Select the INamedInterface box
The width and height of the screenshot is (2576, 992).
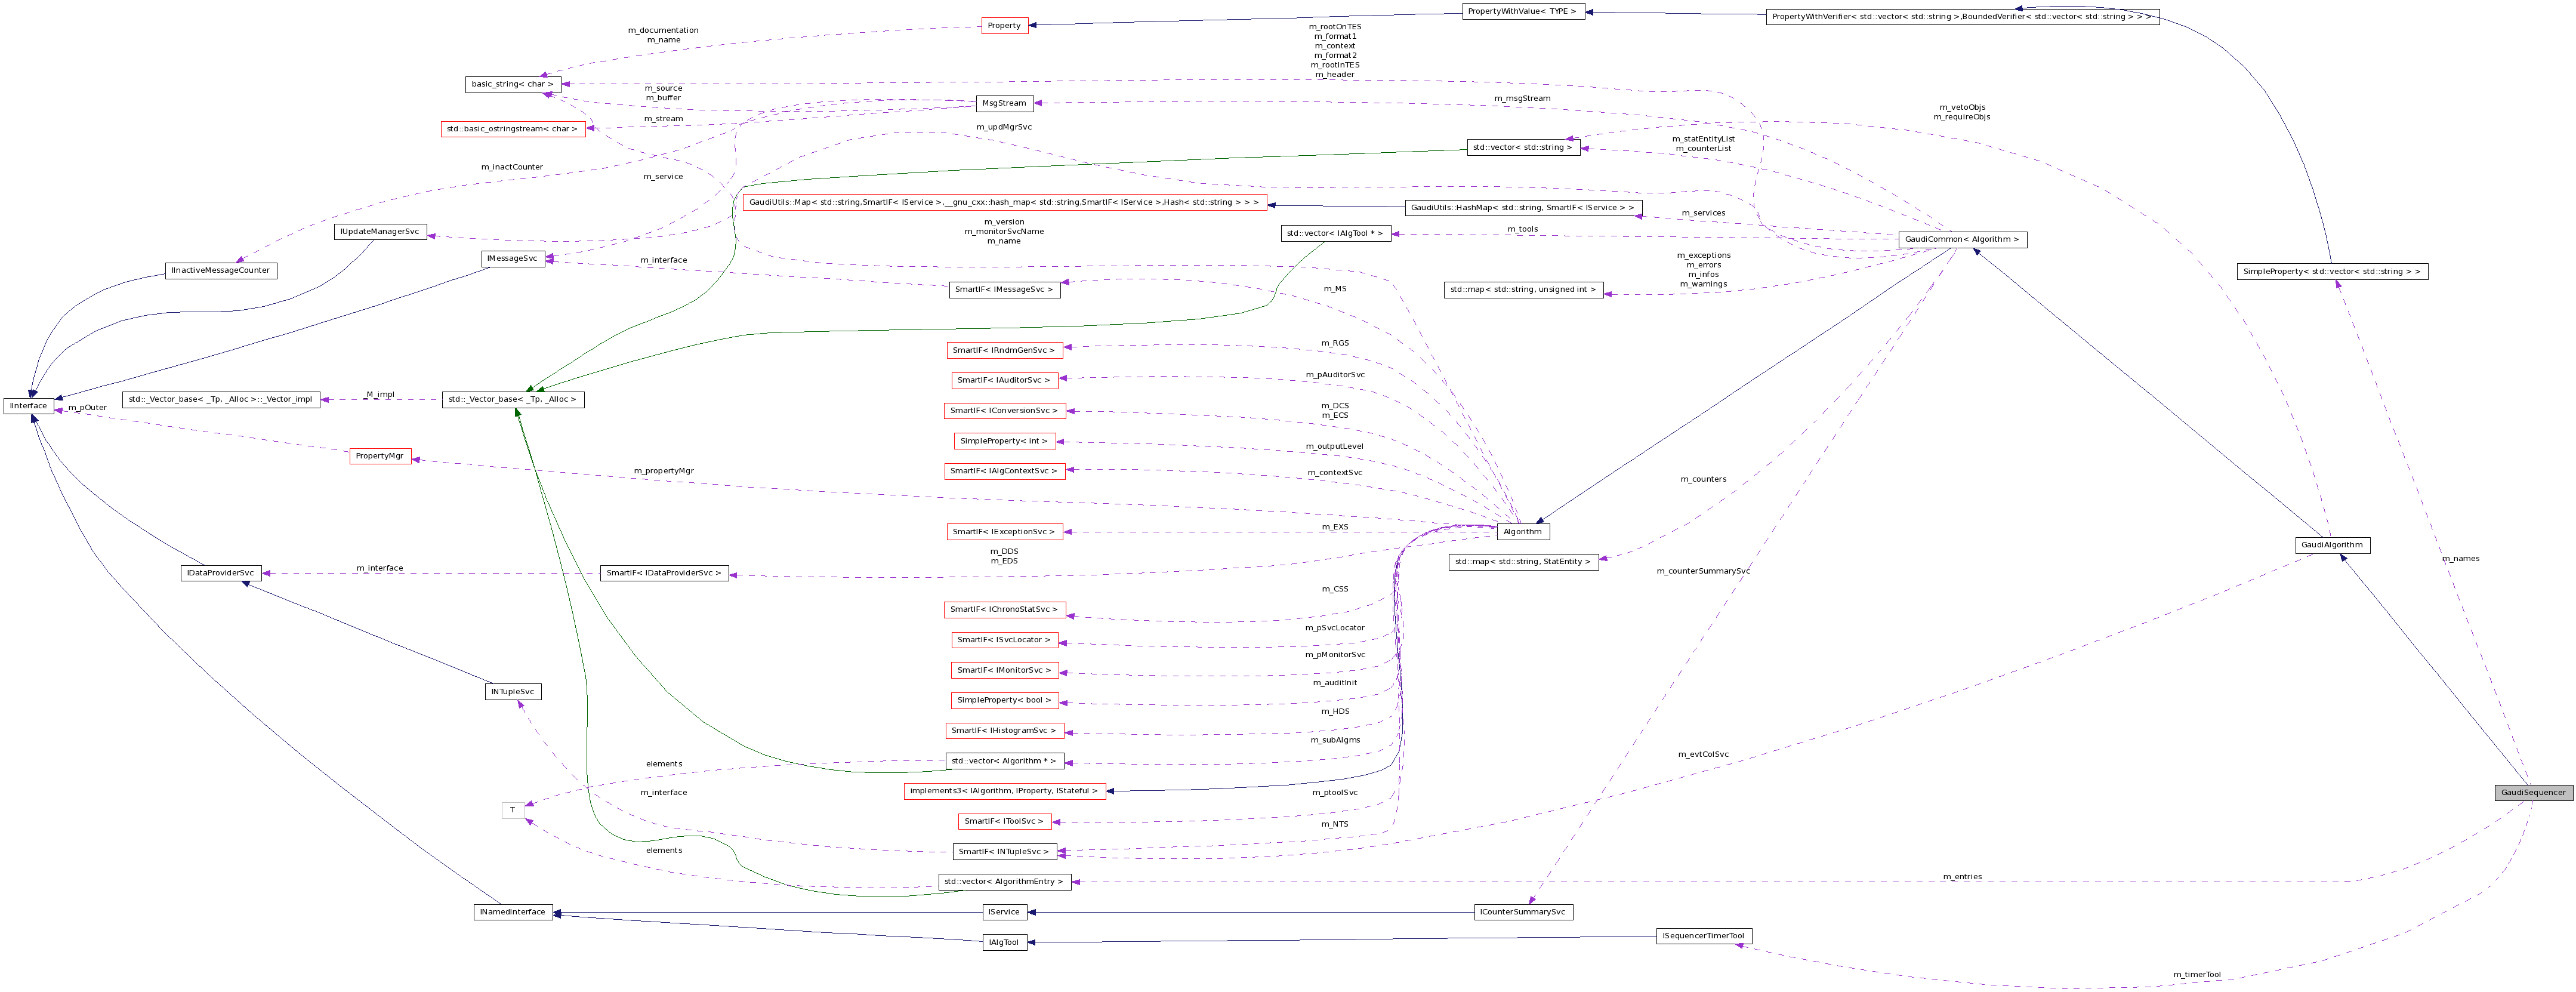point(513,911)
